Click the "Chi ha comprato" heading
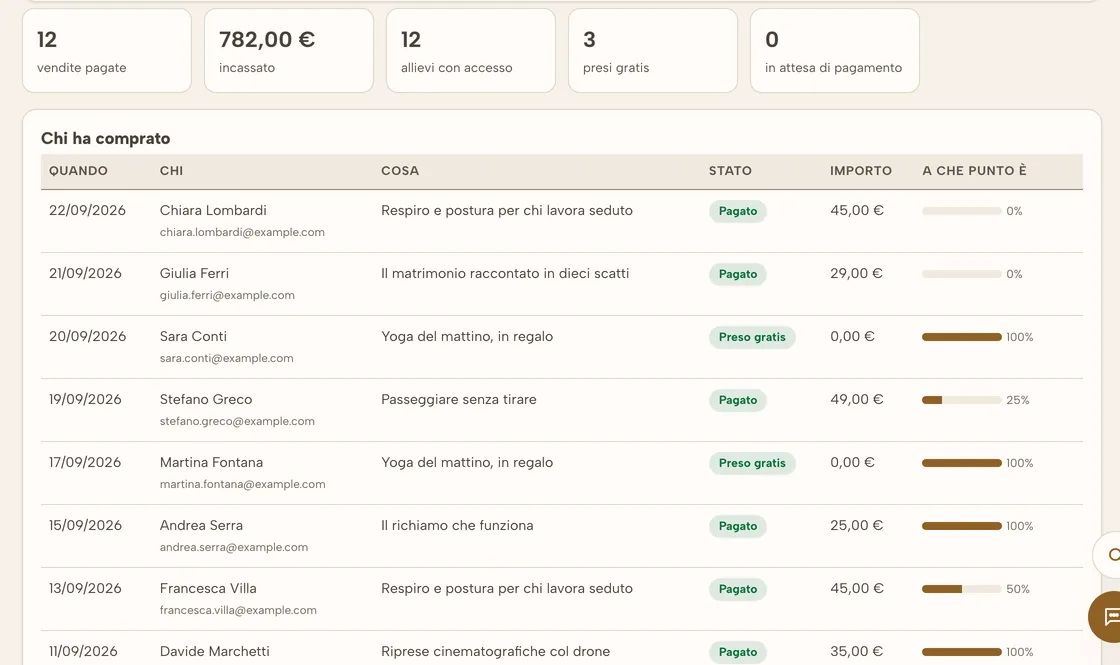1120x665 pixels. 106,138
